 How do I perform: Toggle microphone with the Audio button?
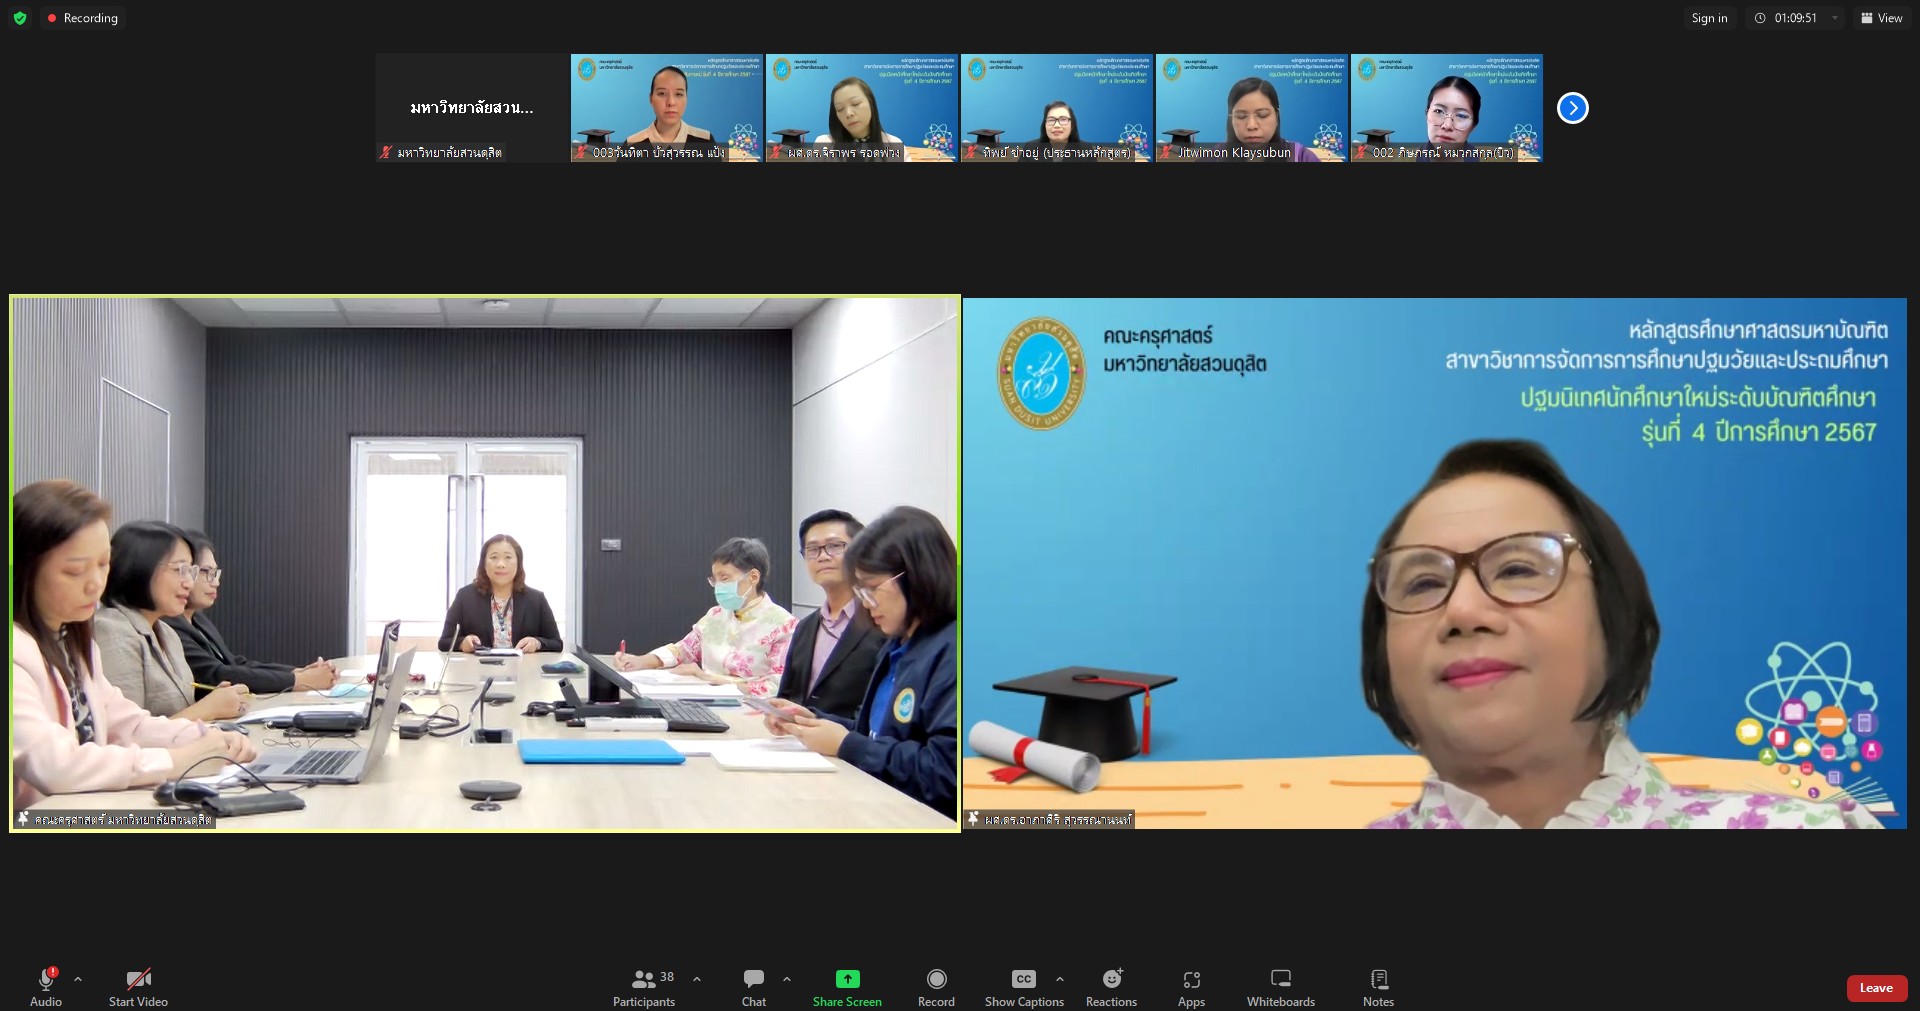point(46,987)
